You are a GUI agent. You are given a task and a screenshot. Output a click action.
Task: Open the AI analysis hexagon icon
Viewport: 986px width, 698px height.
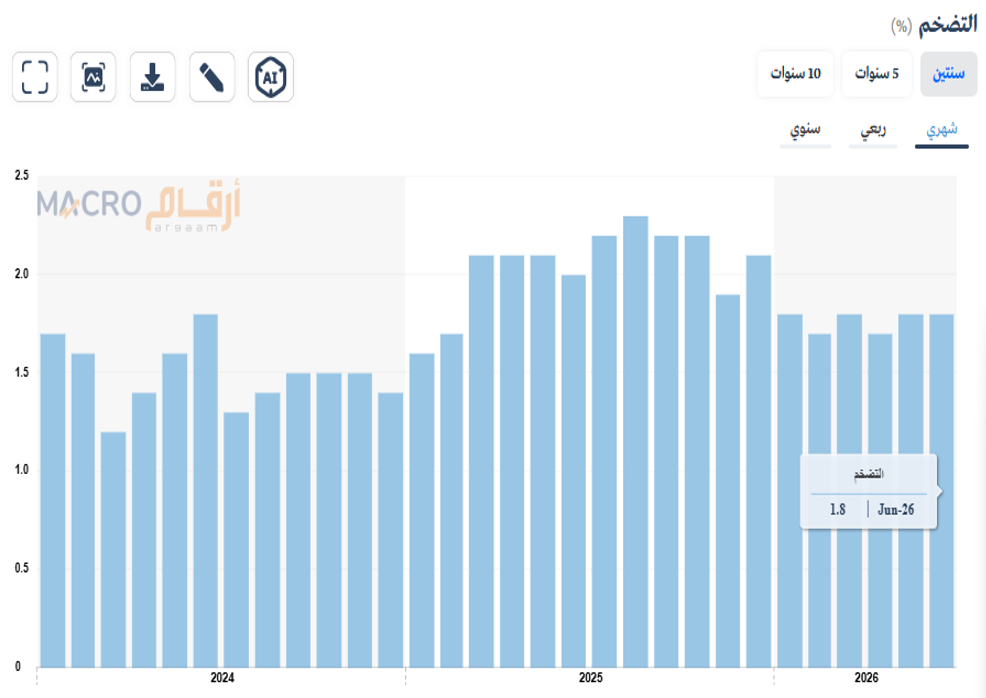point(270,77)
